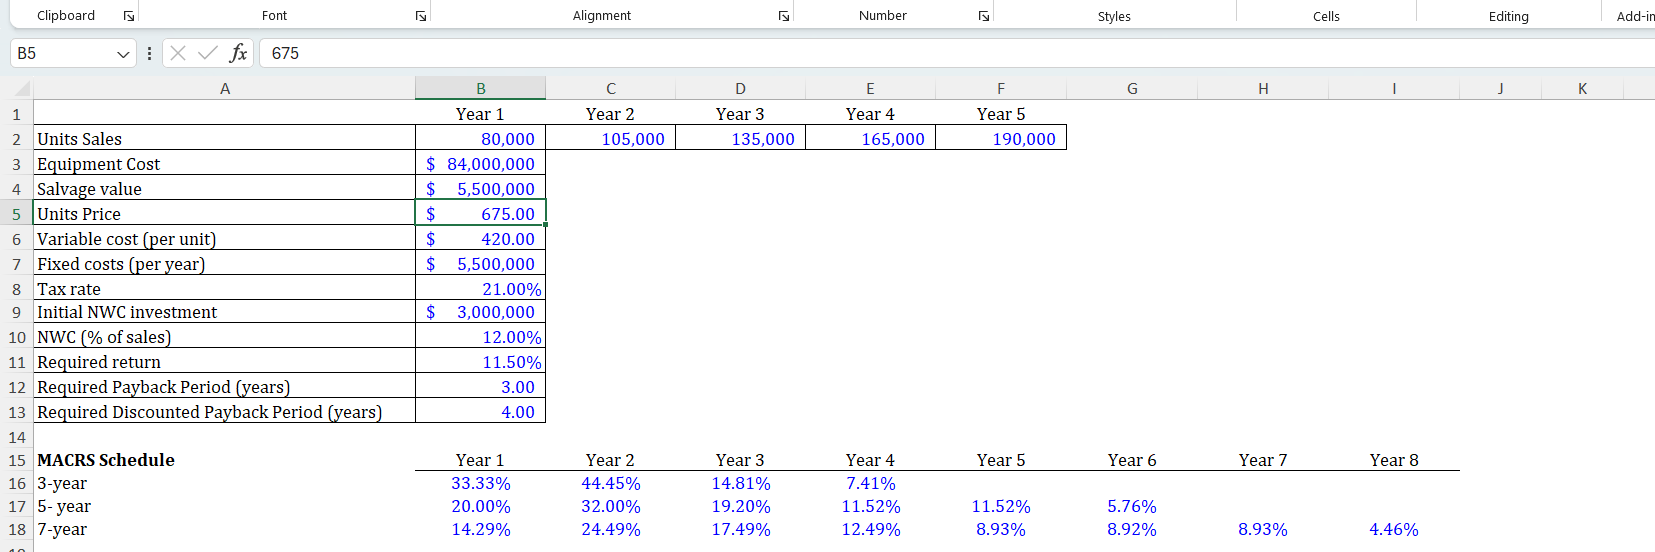Select Variable cost value 420.00

481,239
